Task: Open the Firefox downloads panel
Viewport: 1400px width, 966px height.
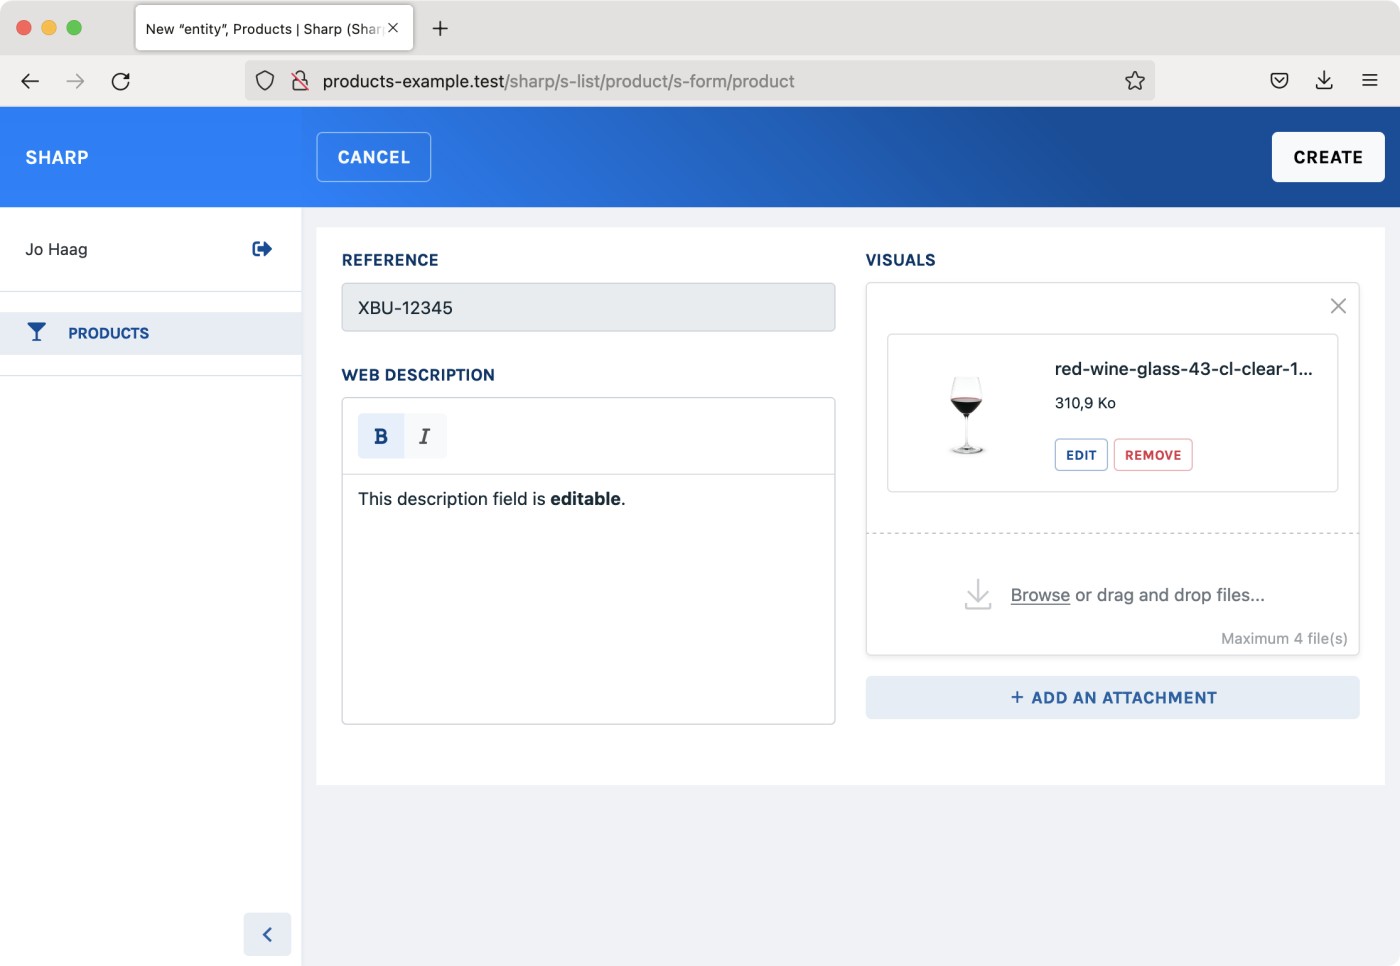Action: click(x=1324, y=81)
